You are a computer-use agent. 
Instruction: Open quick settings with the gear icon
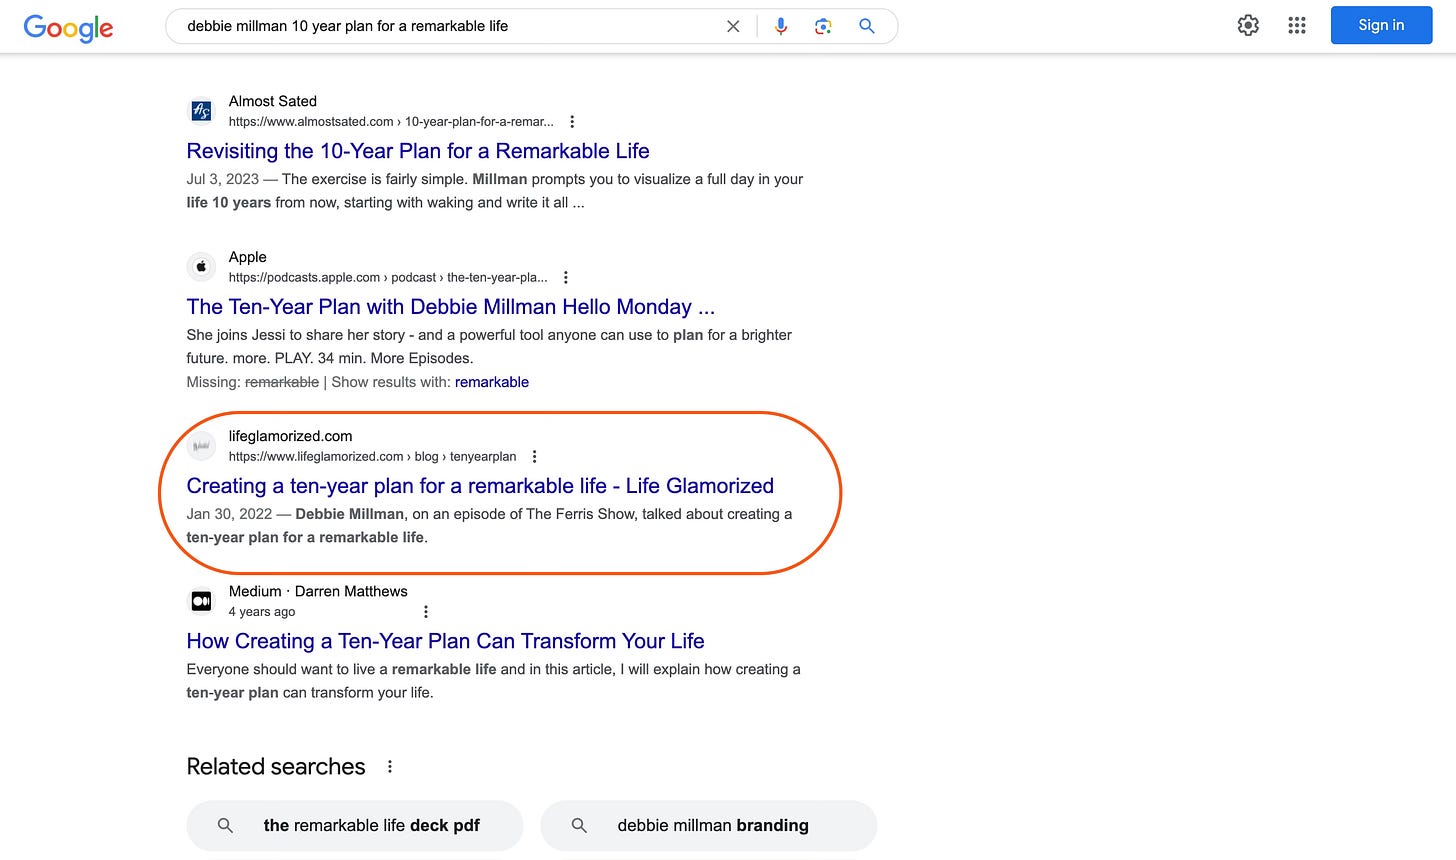coord(1248,25)
